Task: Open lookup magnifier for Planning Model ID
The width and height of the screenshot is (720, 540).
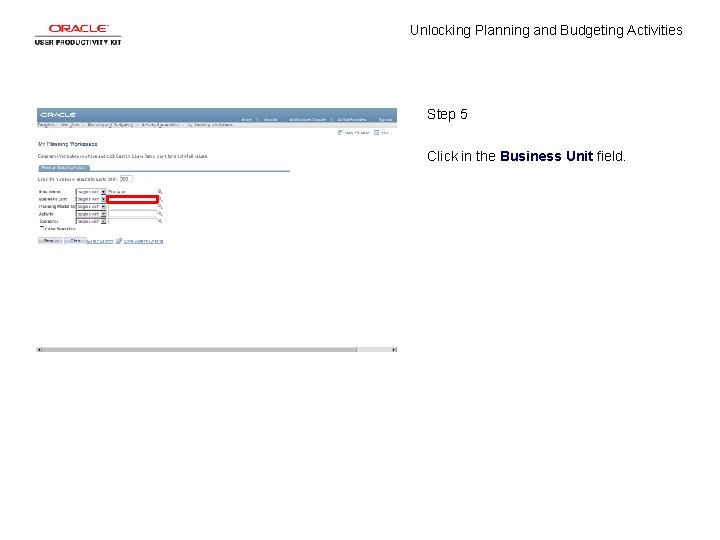Action: (160, 207)
